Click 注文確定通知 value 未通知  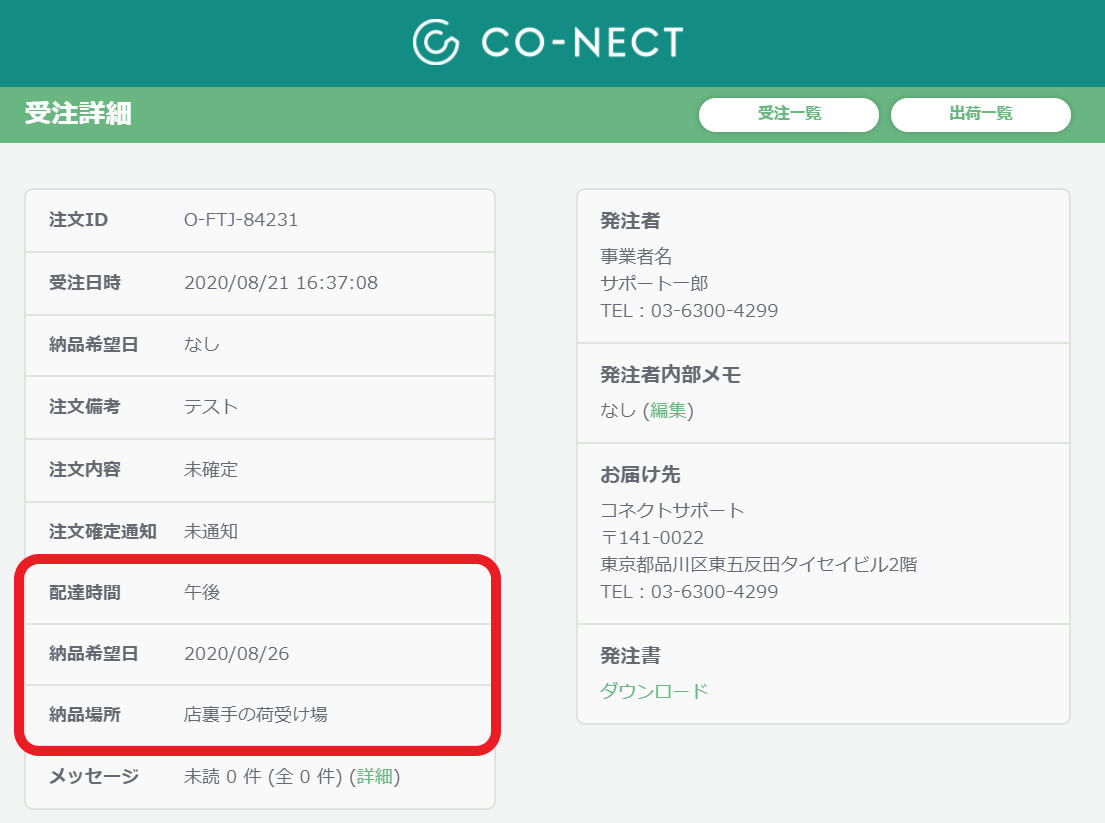(x=211, y=531)
